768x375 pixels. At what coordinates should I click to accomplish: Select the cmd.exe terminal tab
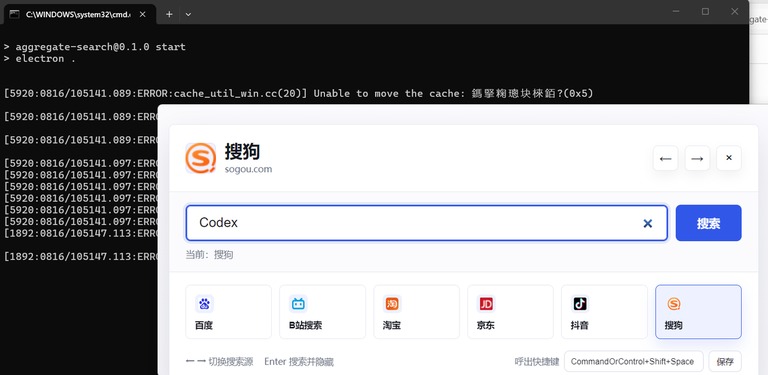coord(80,14)
